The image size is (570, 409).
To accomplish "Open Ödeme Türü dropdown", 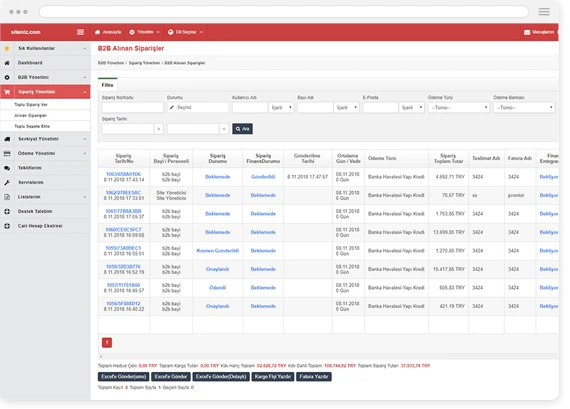I will coord(459,108).
